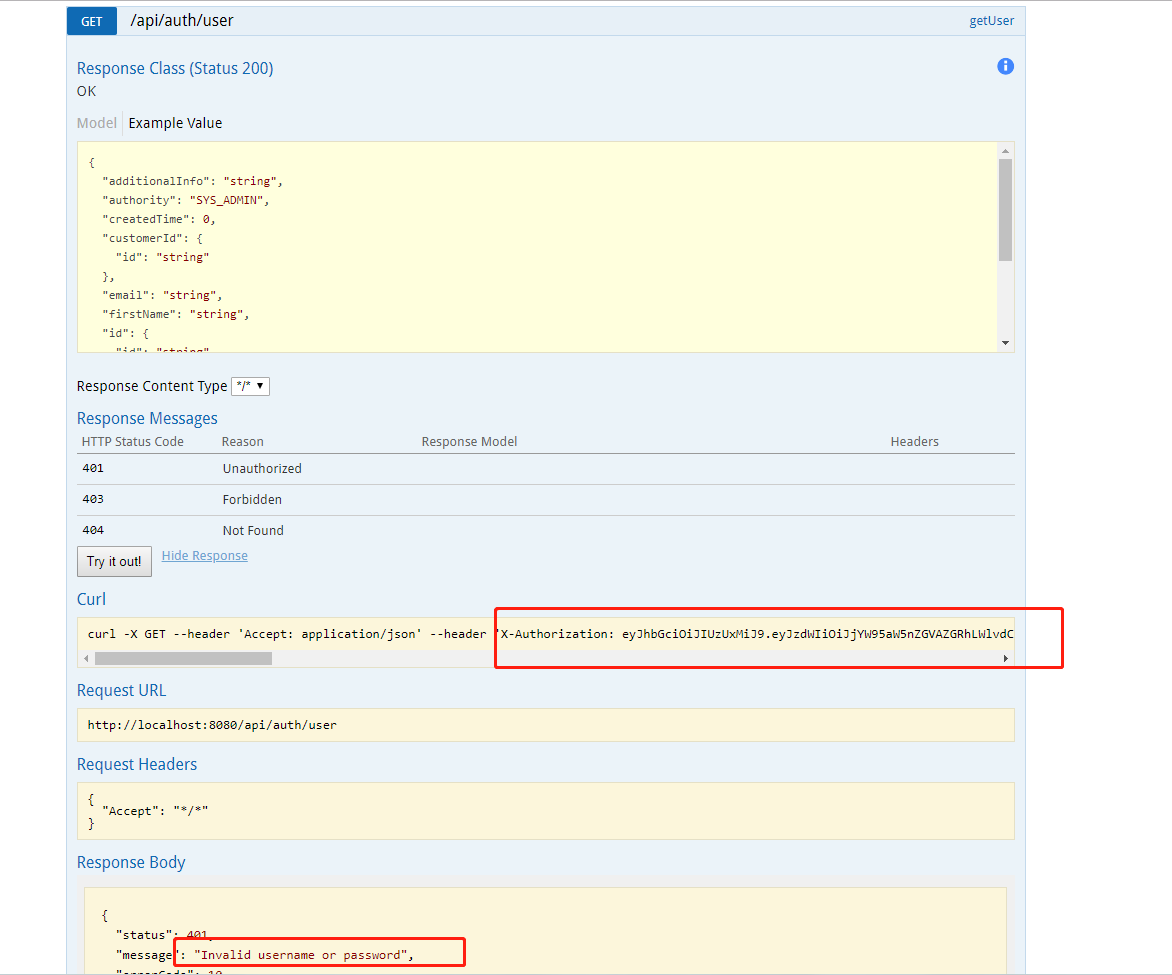Click the GET method badge
Viewport: 1172px width, 975px height.
tap(91, 20)
